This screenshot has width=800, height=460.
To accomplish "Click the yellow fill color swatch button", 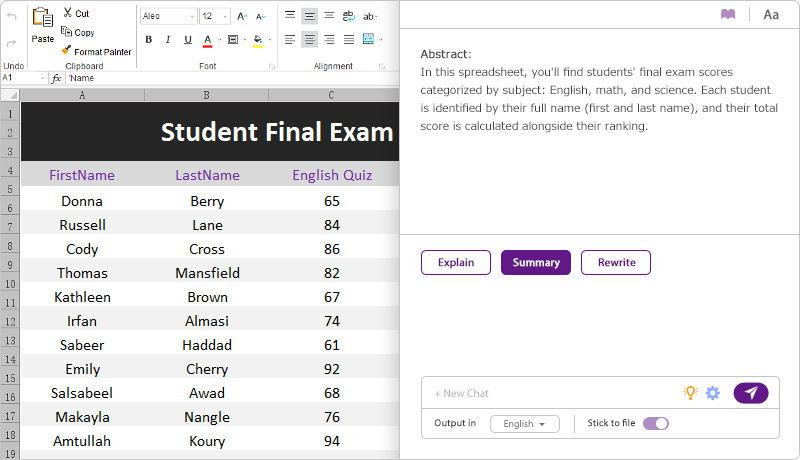I will [257, 40].
